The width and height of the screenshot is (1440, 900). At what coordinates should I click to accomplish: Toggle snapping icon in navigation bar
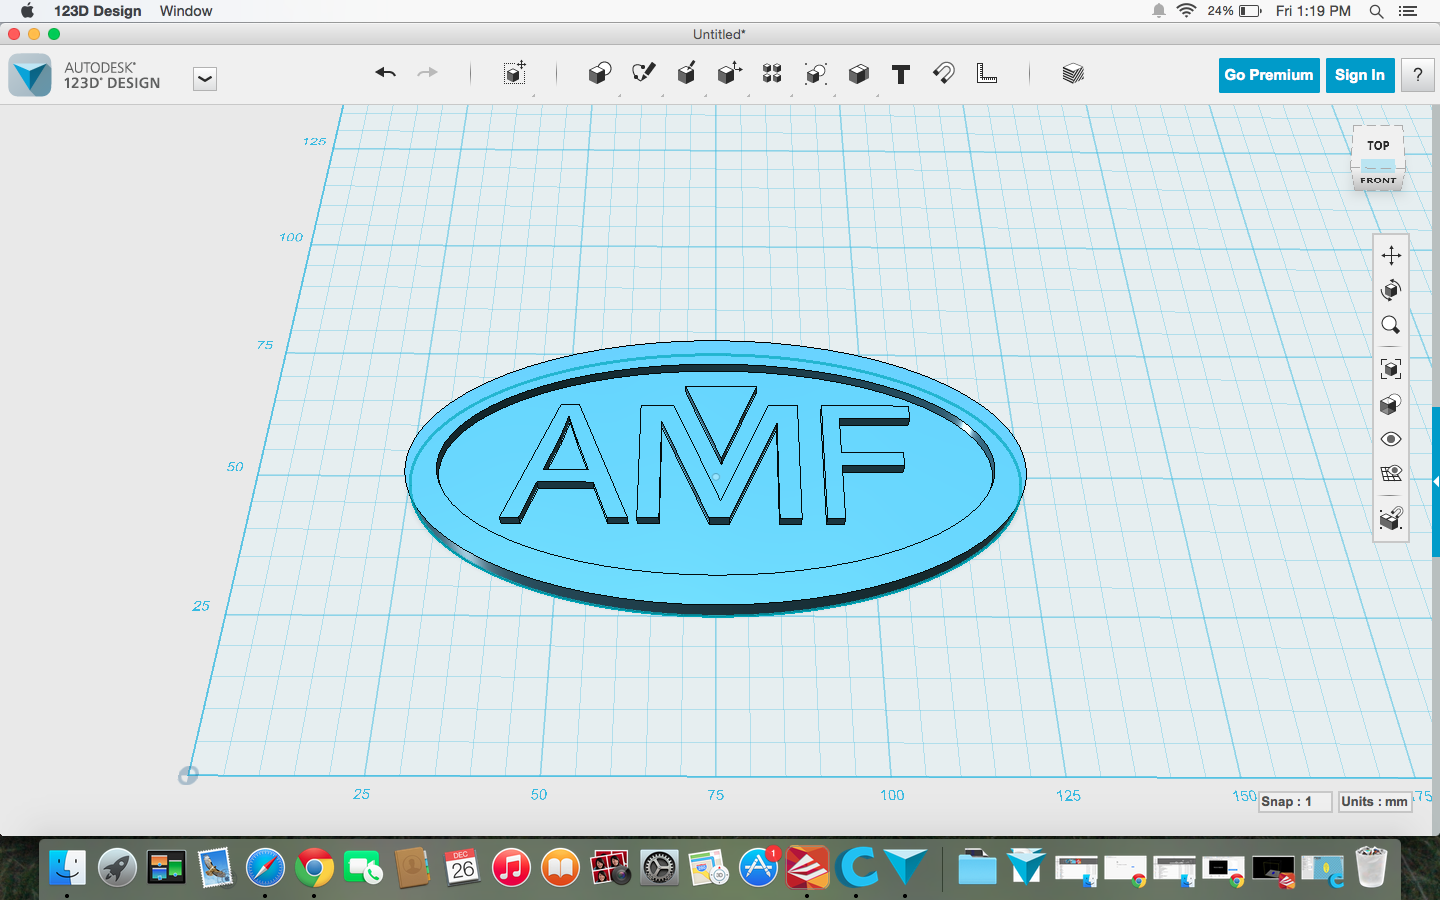[x=1391, y=519]
